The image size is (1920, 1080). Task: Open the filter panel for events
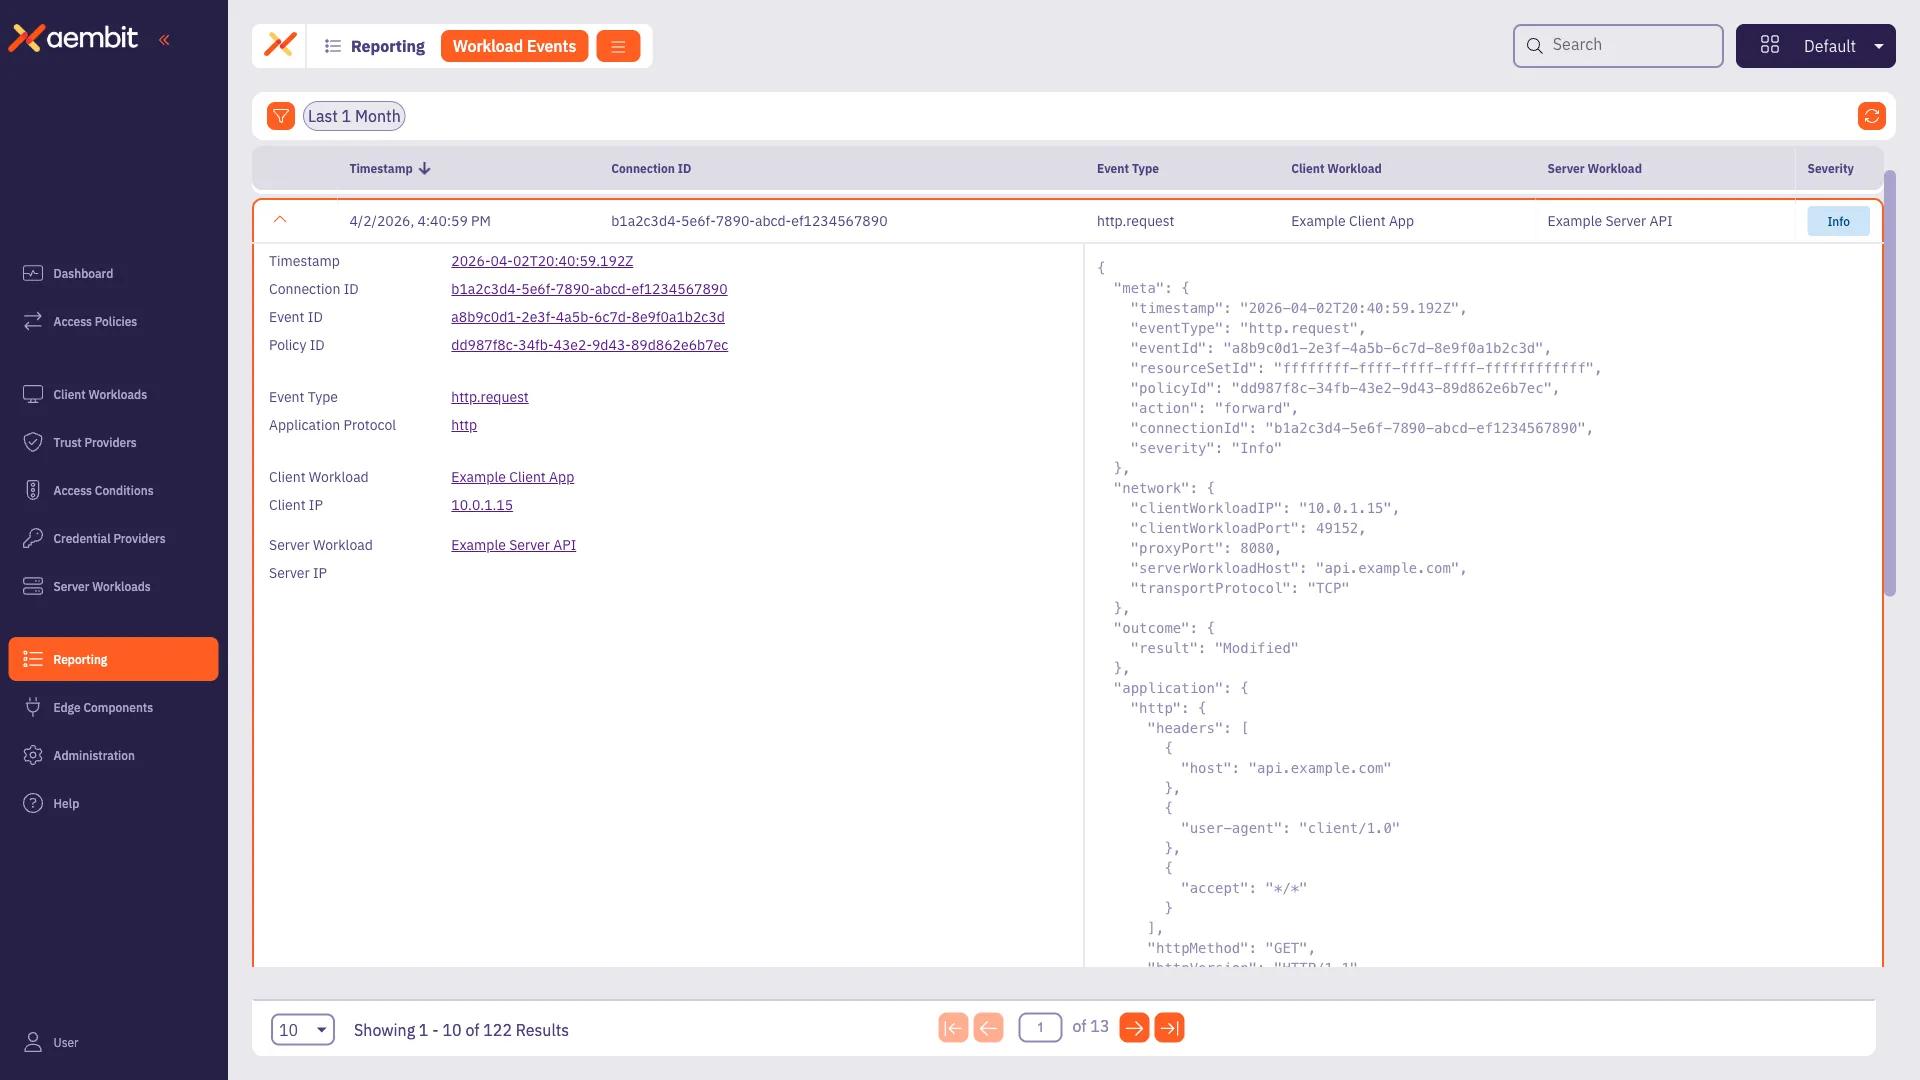click(x=280, y=115)
